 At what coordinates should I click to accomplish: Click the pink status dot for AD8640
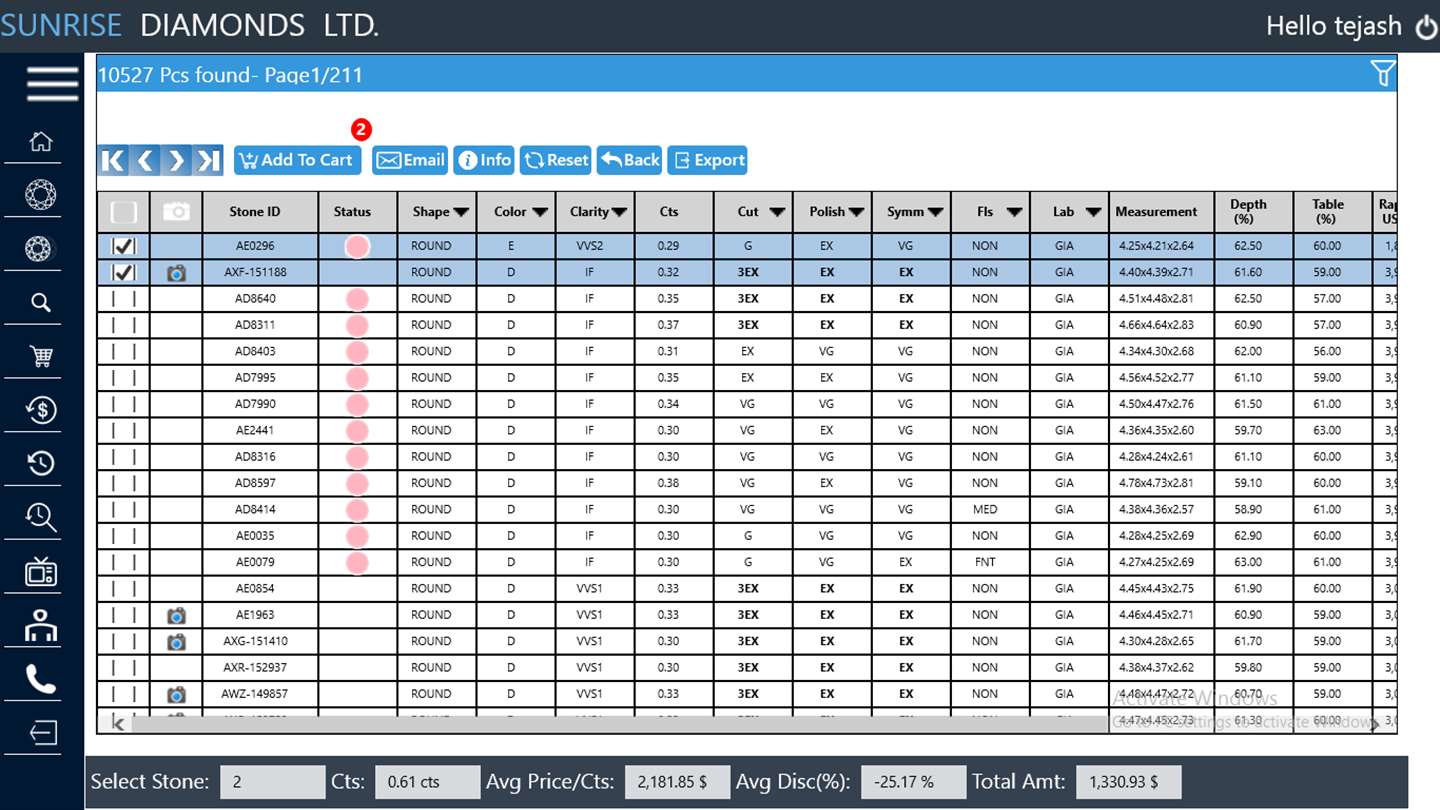click(x=357, y=298)
